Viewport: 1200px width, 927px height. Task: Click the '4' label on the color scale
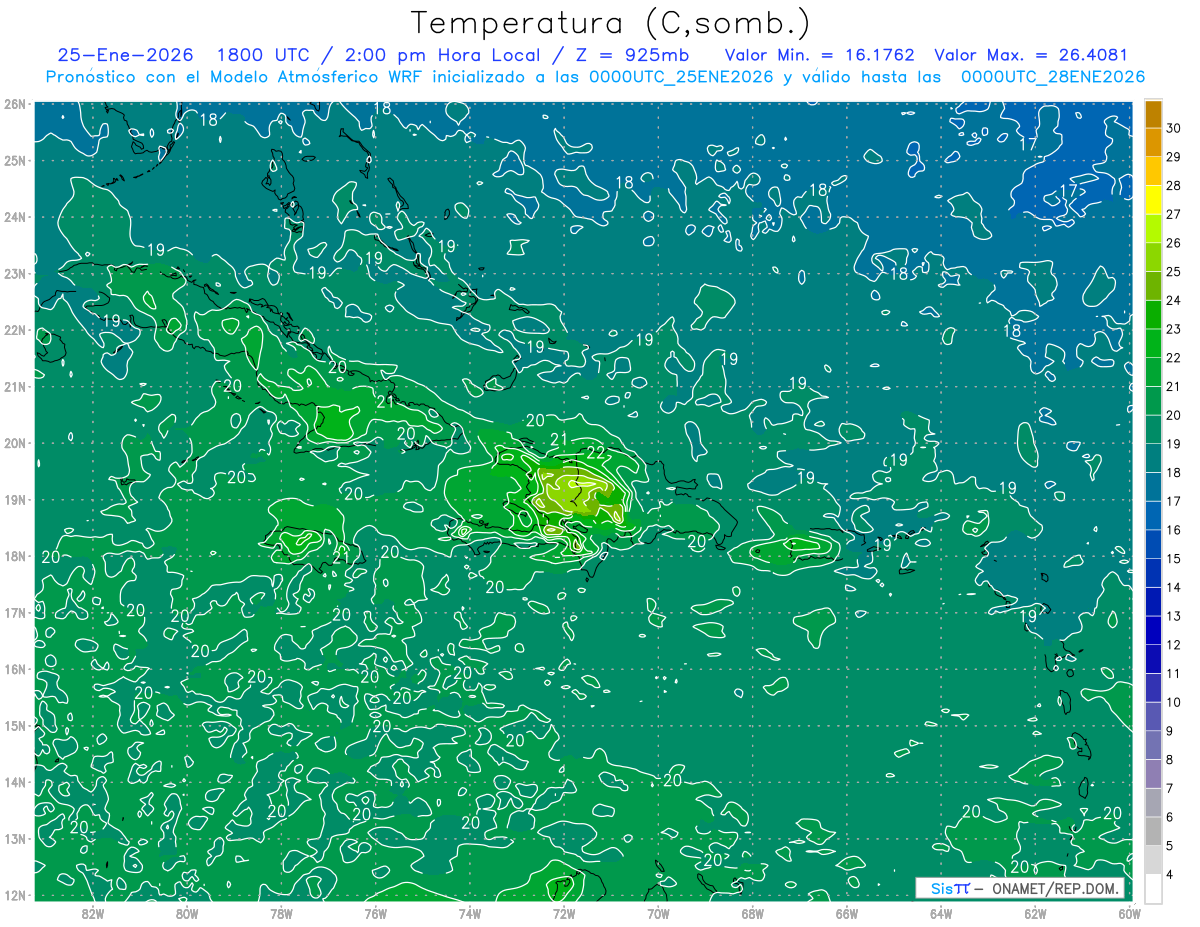pos(1170,874)
